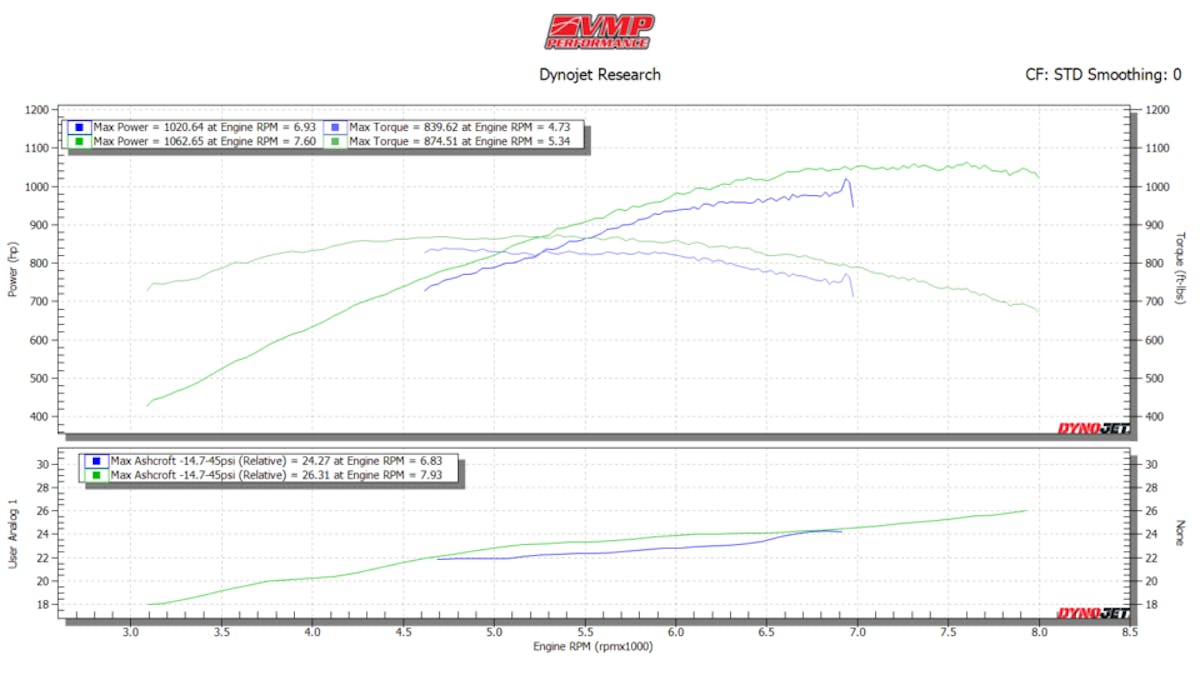
Task: Click the DynoJet logo in the boost graph
Action: [1093, 613]
